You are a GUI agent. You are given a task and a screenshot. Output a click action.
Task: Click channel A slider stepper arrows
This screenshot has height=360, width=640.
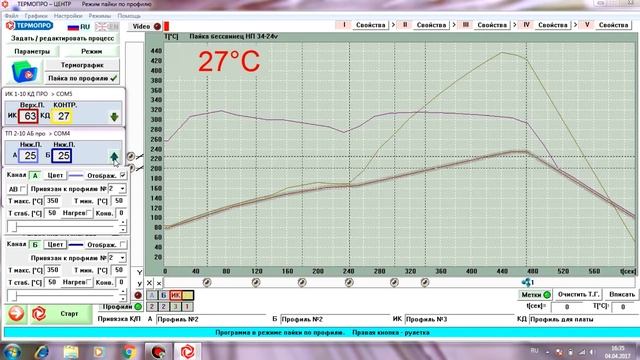tap(123, 226)
